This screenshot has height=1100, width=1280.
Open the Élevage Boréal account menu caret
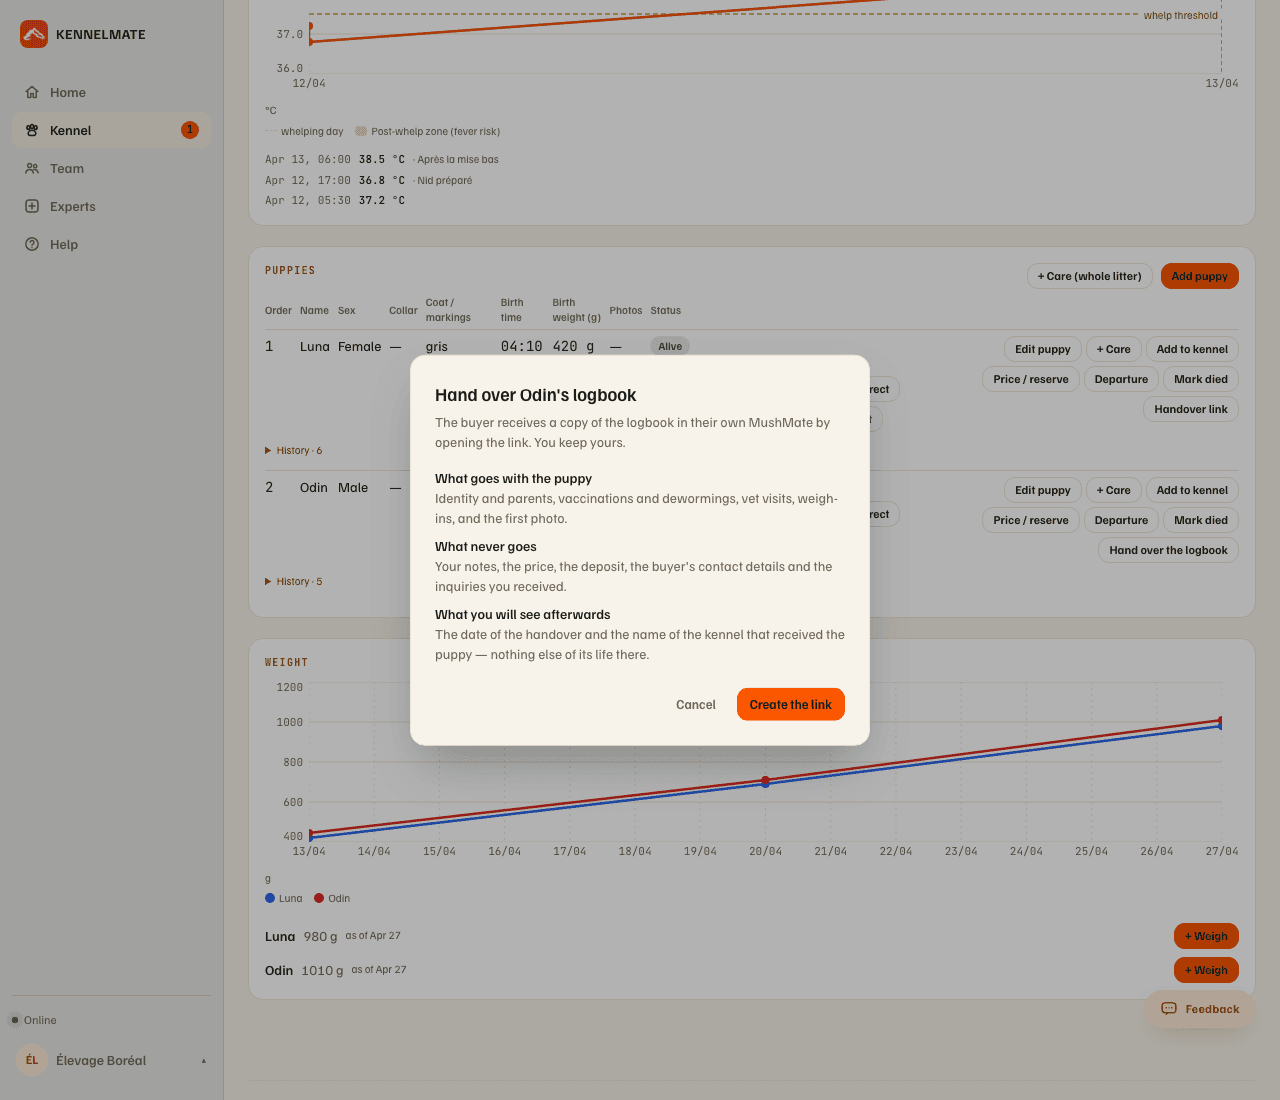pyautogui.click(x=204, y=1061)
